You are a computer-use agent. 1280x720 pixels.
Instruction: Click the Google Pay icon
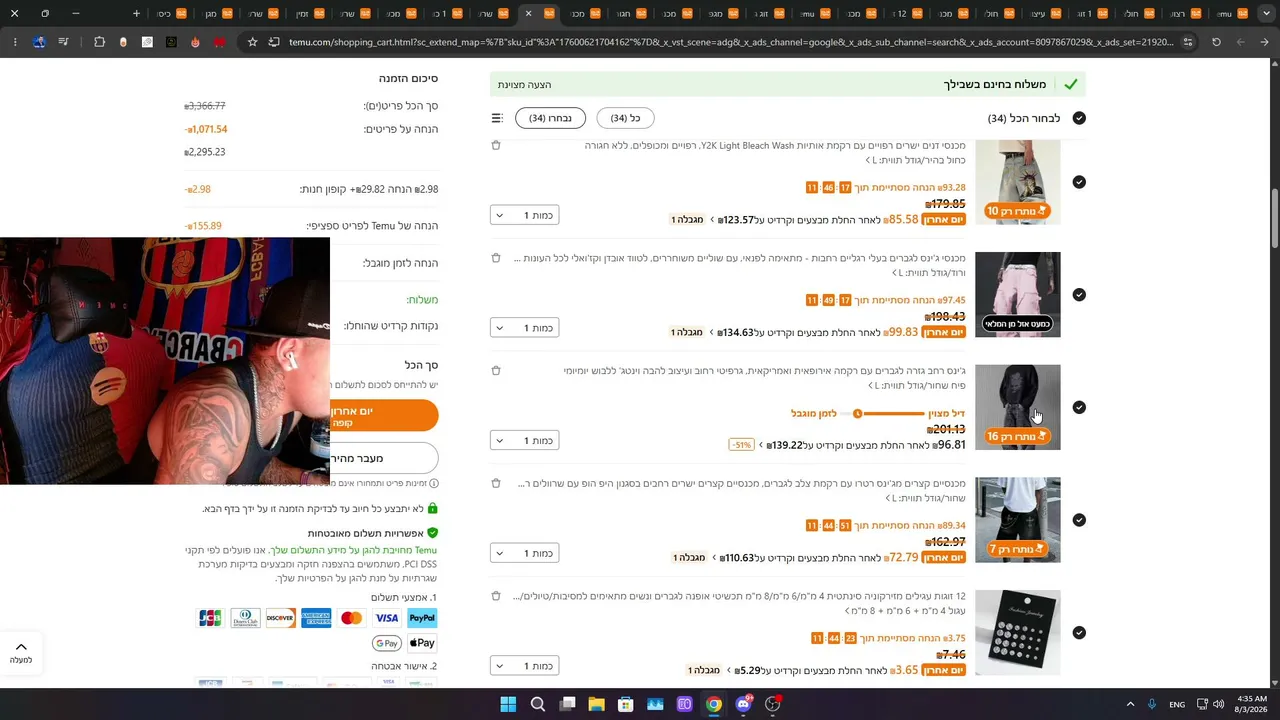pyautogui.click(x=387, y=643)
